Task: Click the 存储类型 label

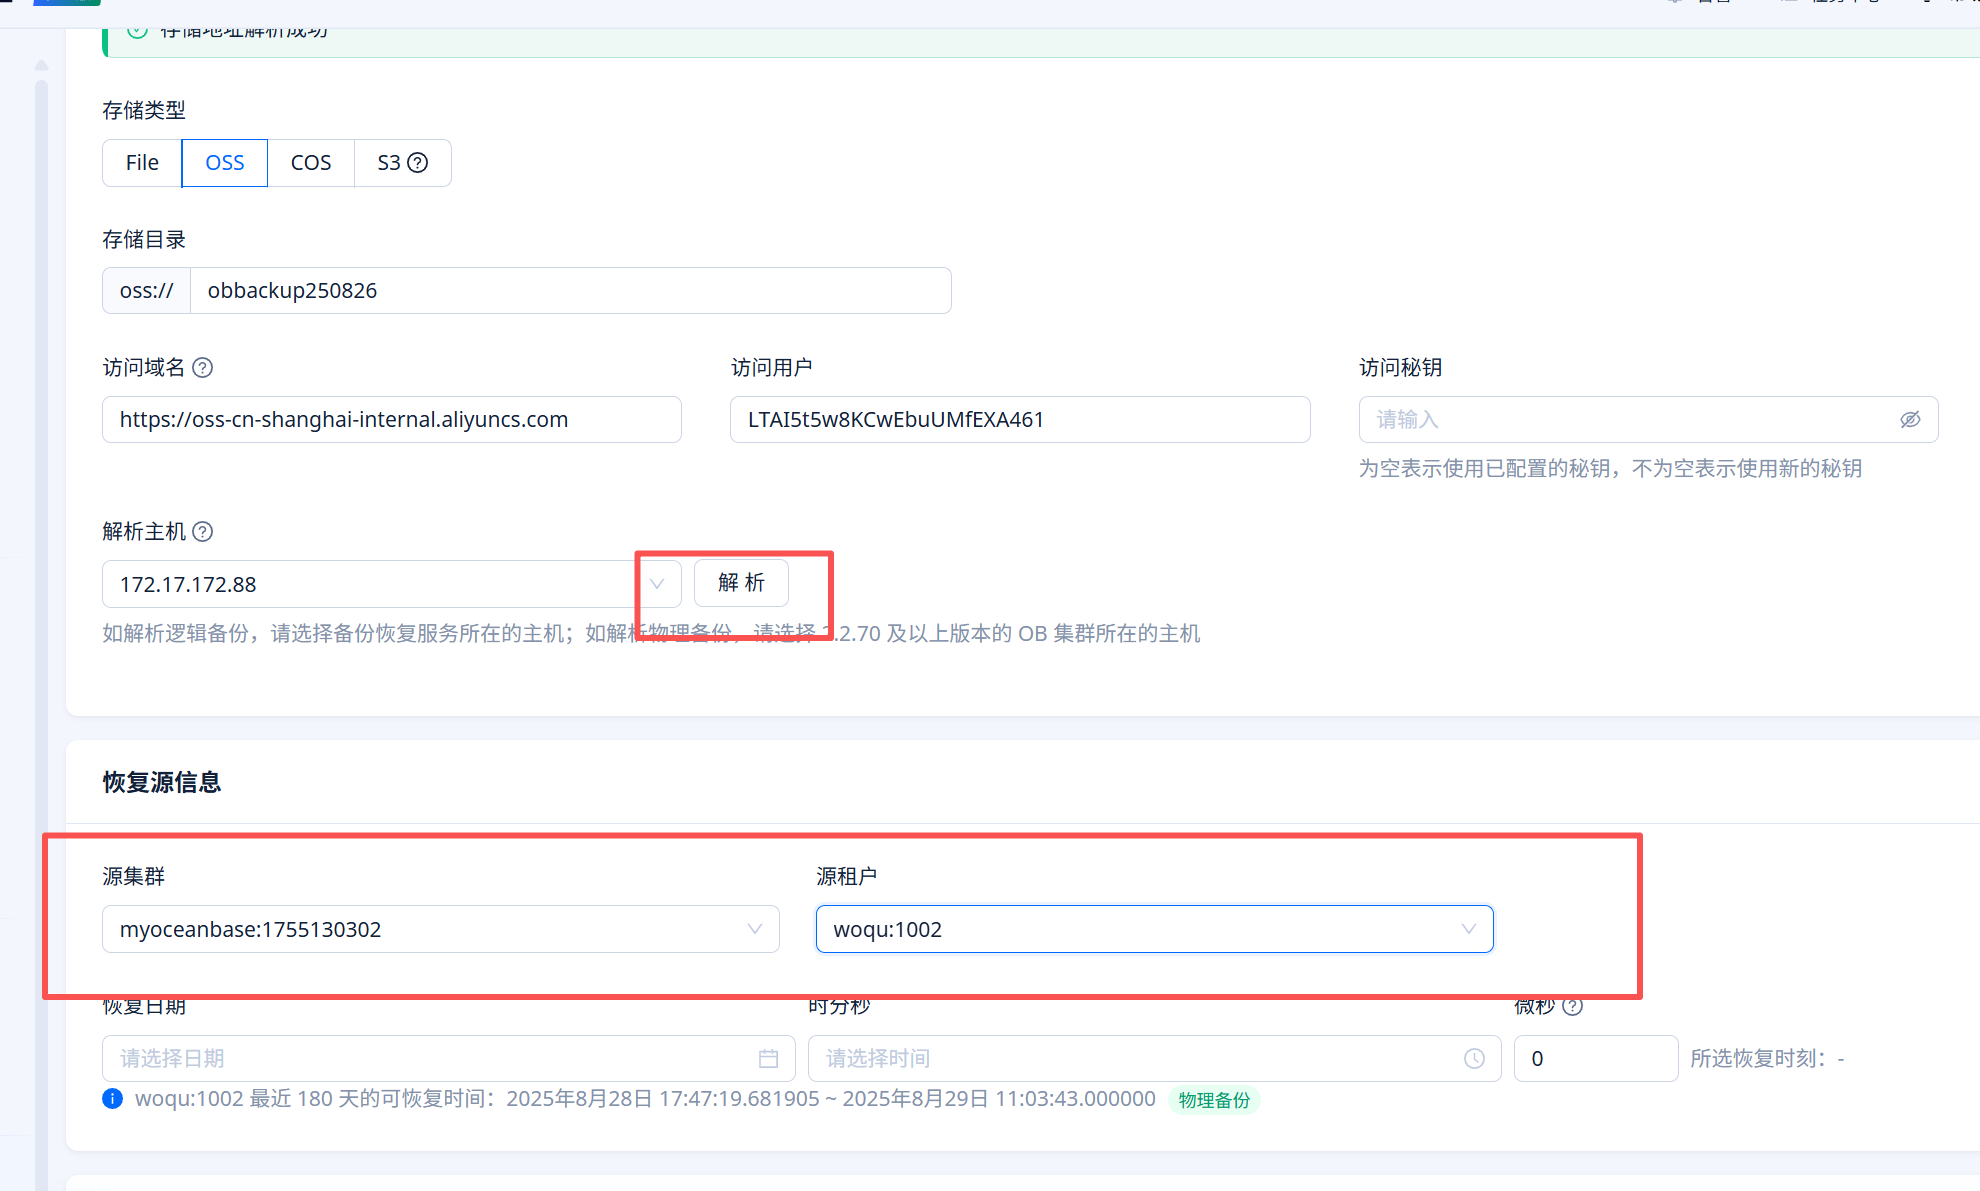Action: (144, 110)
